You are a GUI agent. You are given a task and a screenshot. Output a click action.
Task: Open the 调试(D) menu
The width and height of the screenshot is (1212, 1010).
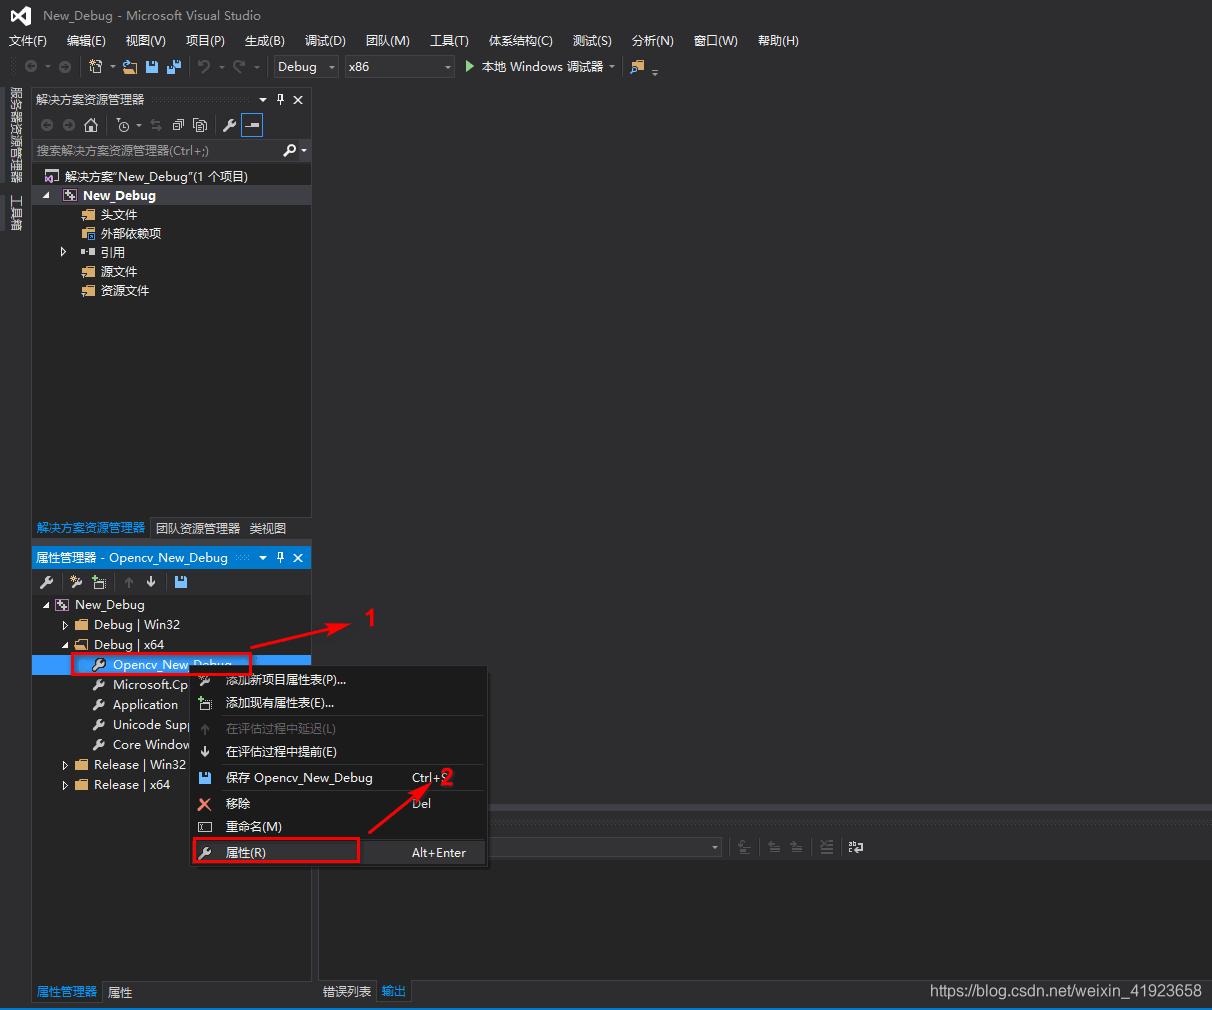[325, 41]
